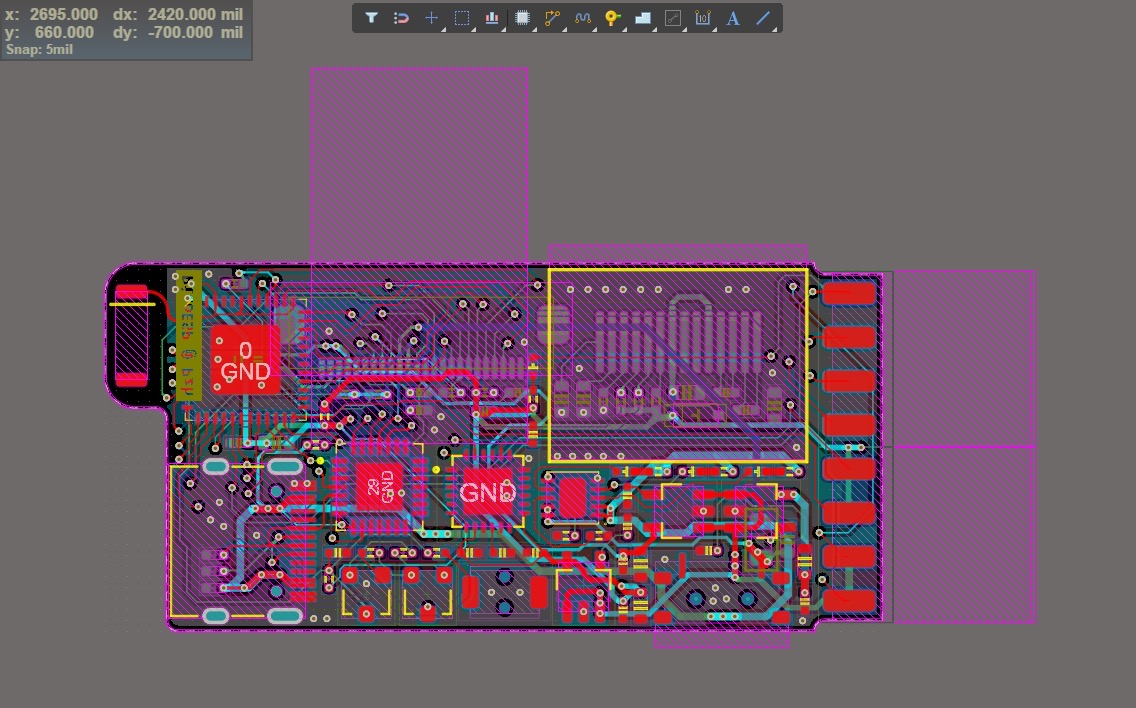Viewport: 1136px width, 708px height.
Task: Open the Selection Filter funnel icon
Action: (x=371, y=18)
